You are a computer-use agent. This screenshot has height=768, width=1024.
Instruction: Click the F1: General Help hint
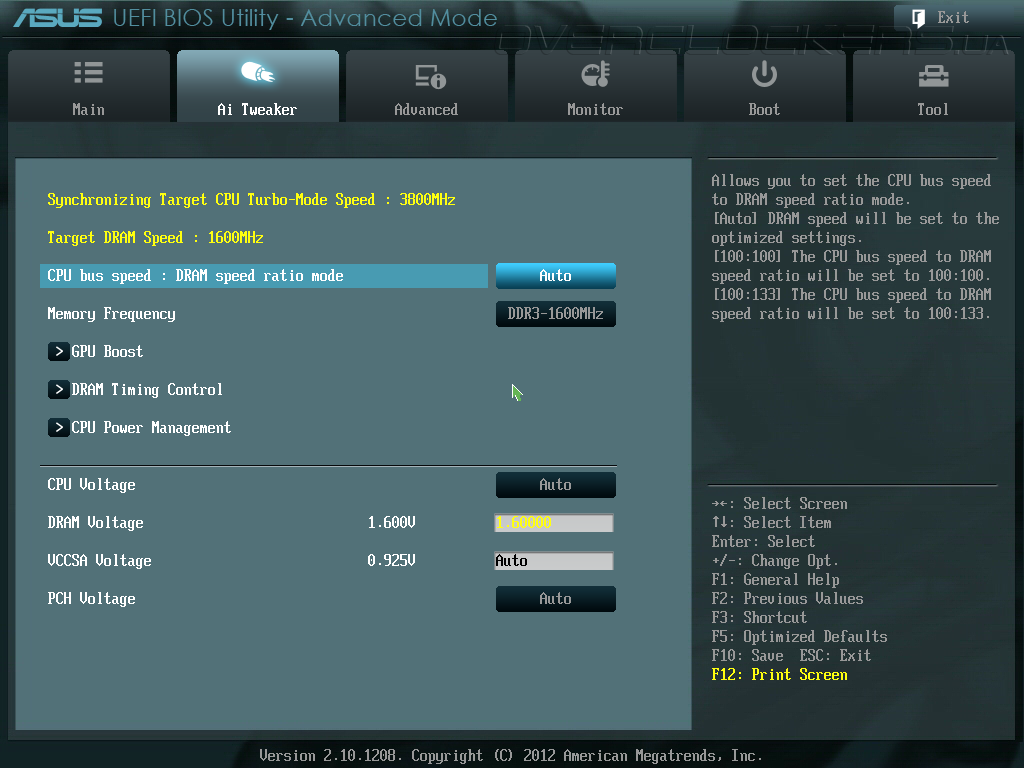tap(776, 580)
